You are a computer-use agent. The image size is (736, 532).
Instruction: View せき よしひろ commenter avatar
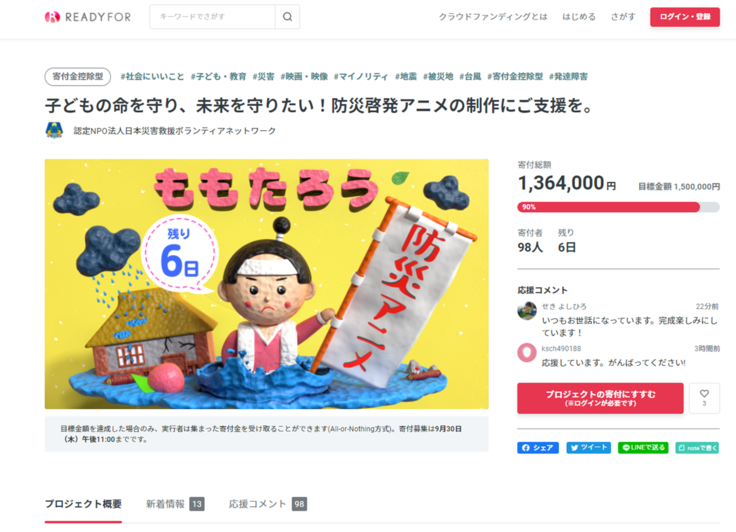pyautogui.click(x=527, y=311)
